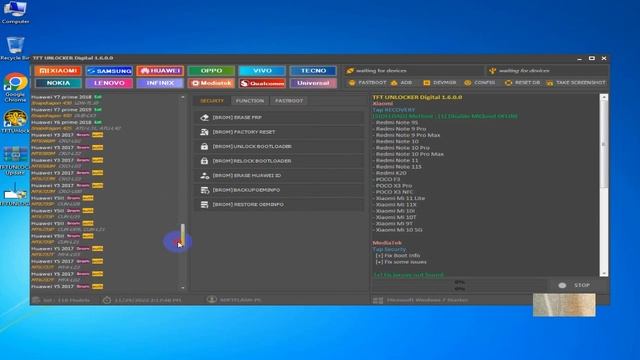The width and height of the screenshot is (640, 360).
Task: Click the device list scroll down arrow
Action: click(182, 288)
